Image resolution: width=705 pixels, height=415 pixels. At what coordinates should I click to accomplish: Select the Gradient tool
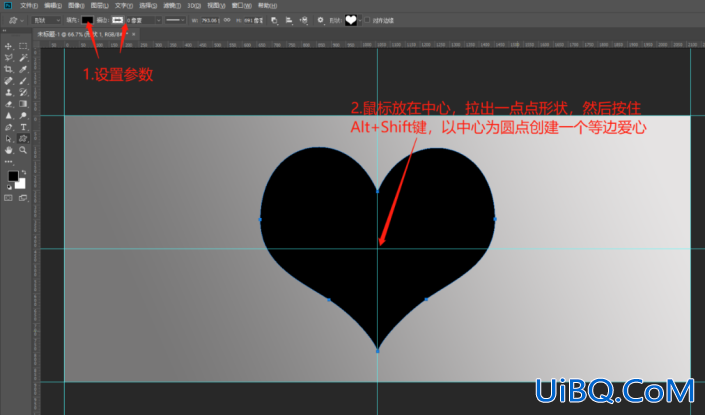pos(23,104)
